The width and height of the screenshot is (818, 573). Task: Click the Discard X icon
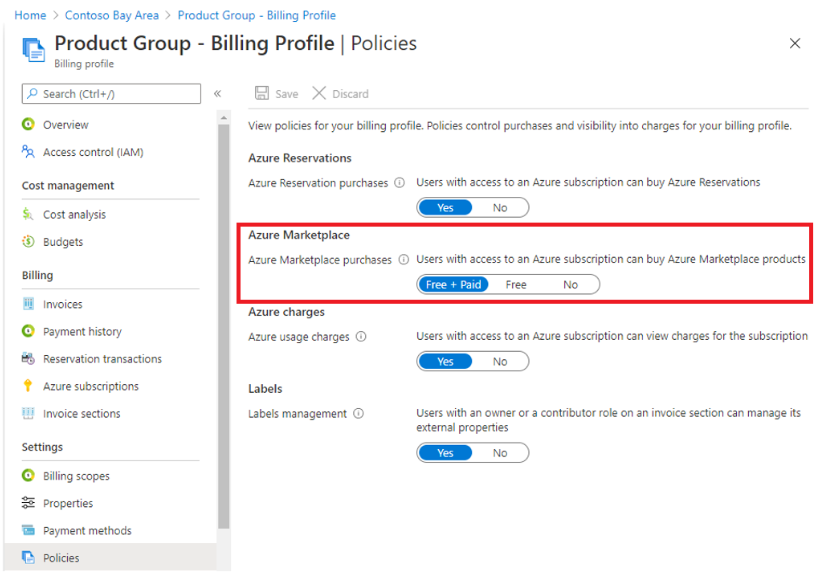tap(319, 93)
